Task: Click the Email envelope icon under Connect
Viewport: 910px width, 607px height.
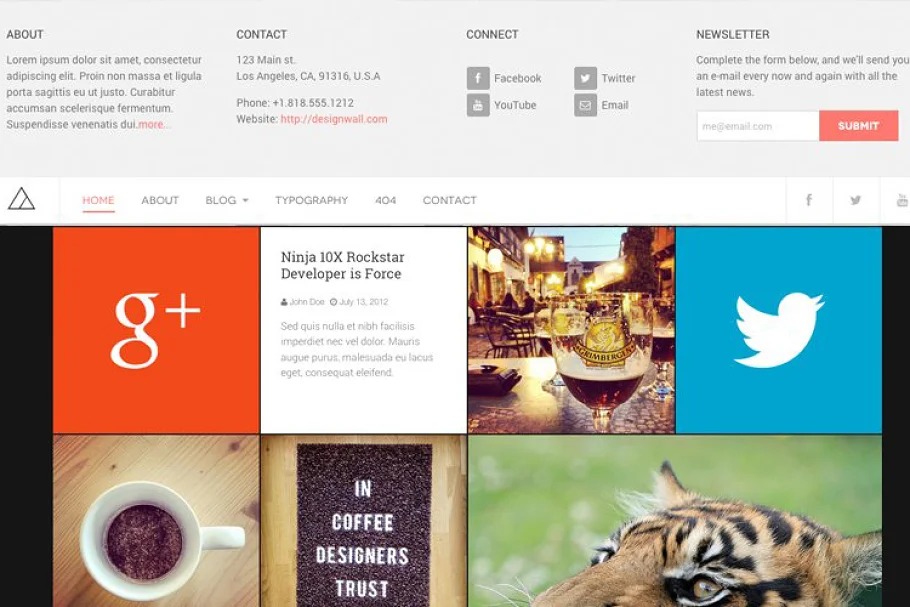Action: click(x=585, y=105)
